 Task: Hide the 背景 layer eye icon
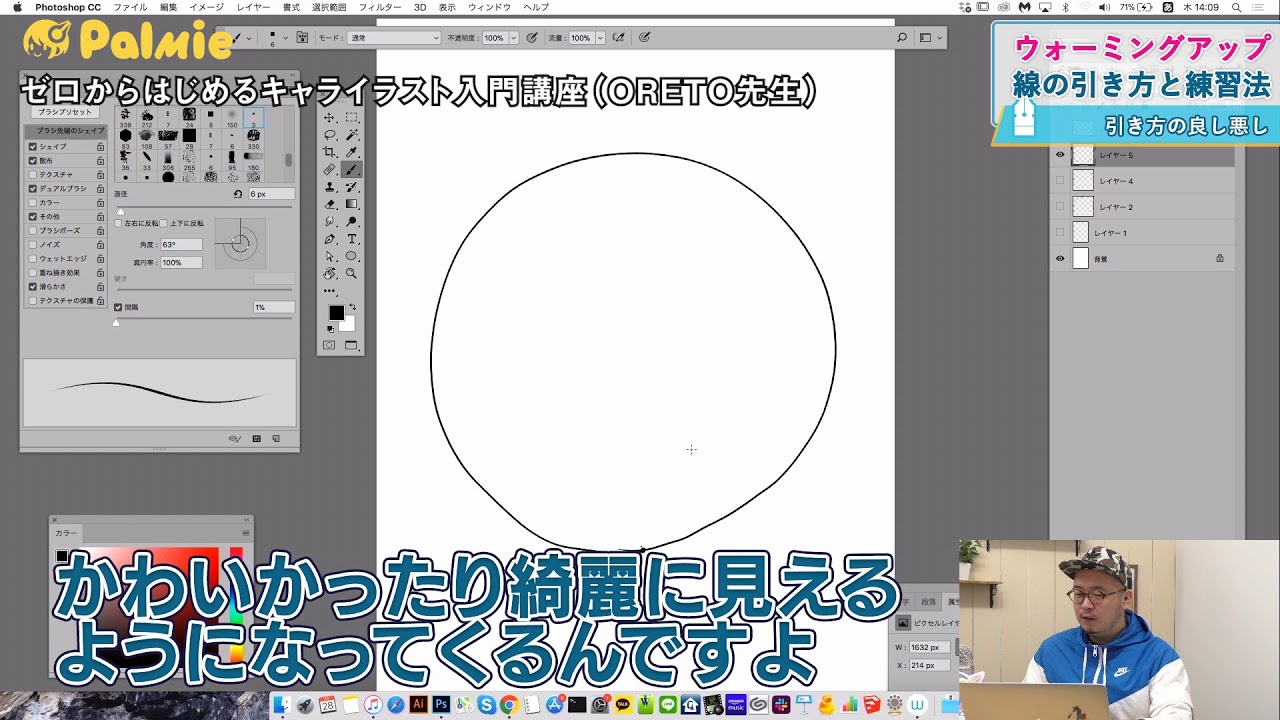coord(1060,259)
